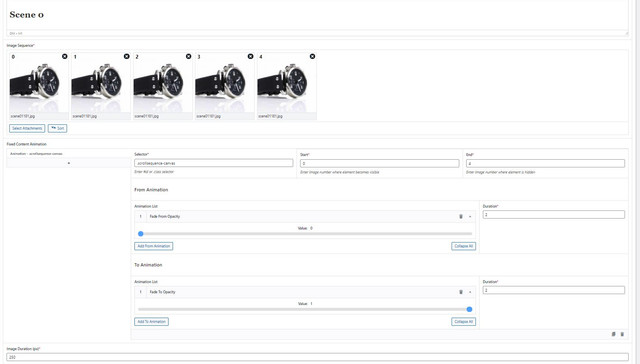Collapse the Fade From Opacity row arrow
The width and height of the screenshot is (640, 364).
[x=470, y=217]
